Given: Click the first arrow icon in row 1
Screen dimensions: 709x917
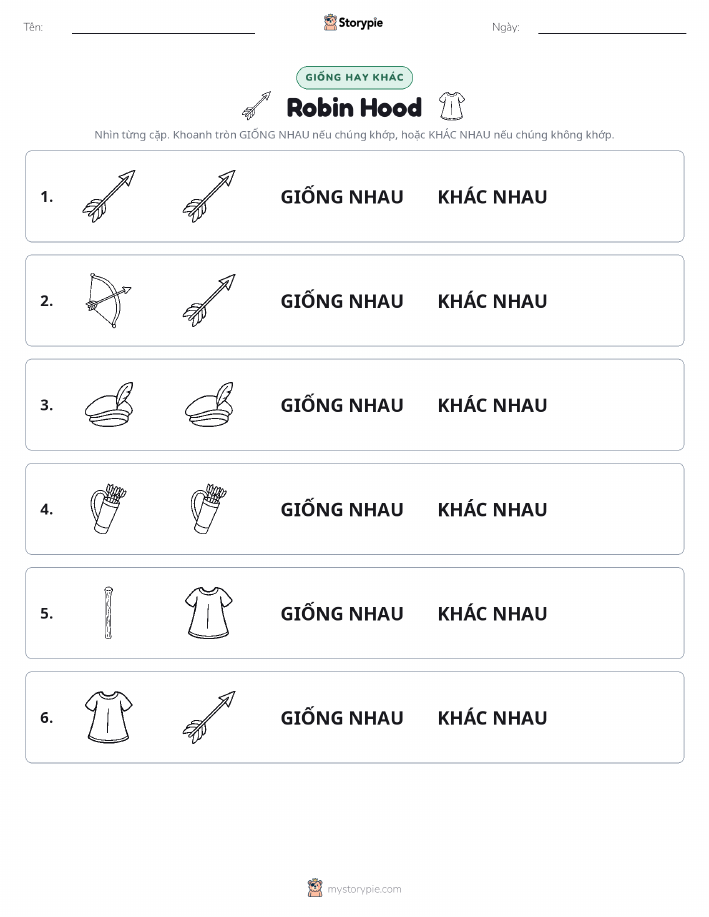Looking at the screenshot, I should click(x=109, y=196).
